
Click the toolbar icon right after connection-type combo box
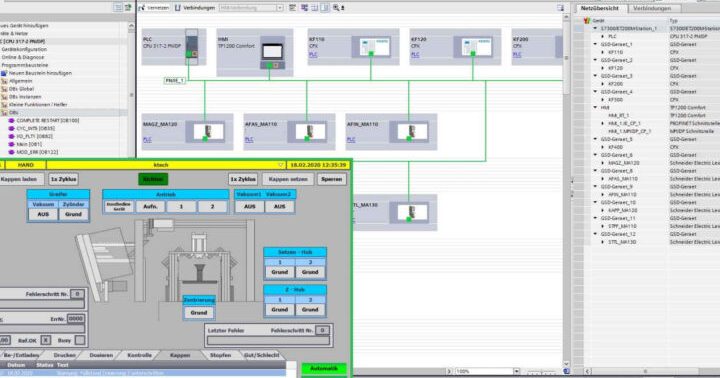click(x=292, y=8)
